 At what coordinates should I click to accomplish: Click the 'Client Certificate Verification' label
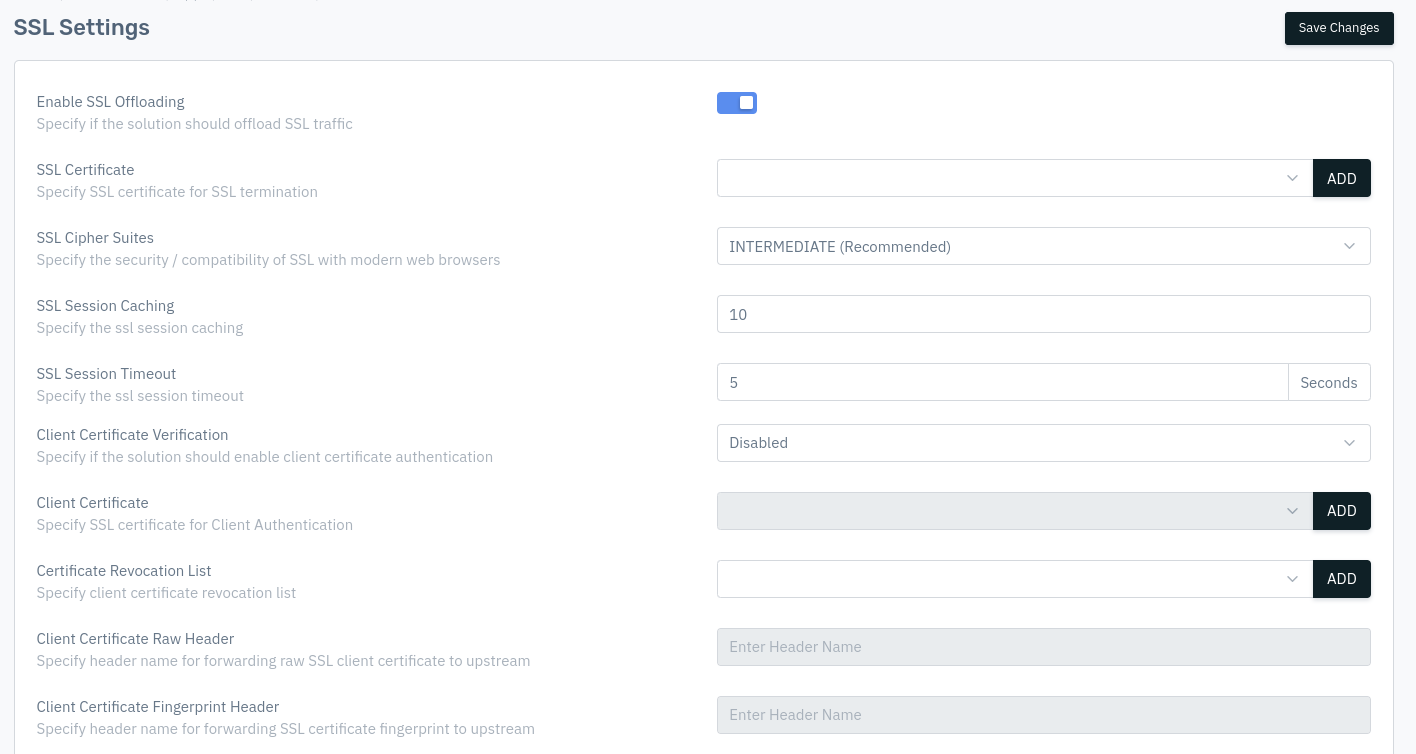(133, 435)
